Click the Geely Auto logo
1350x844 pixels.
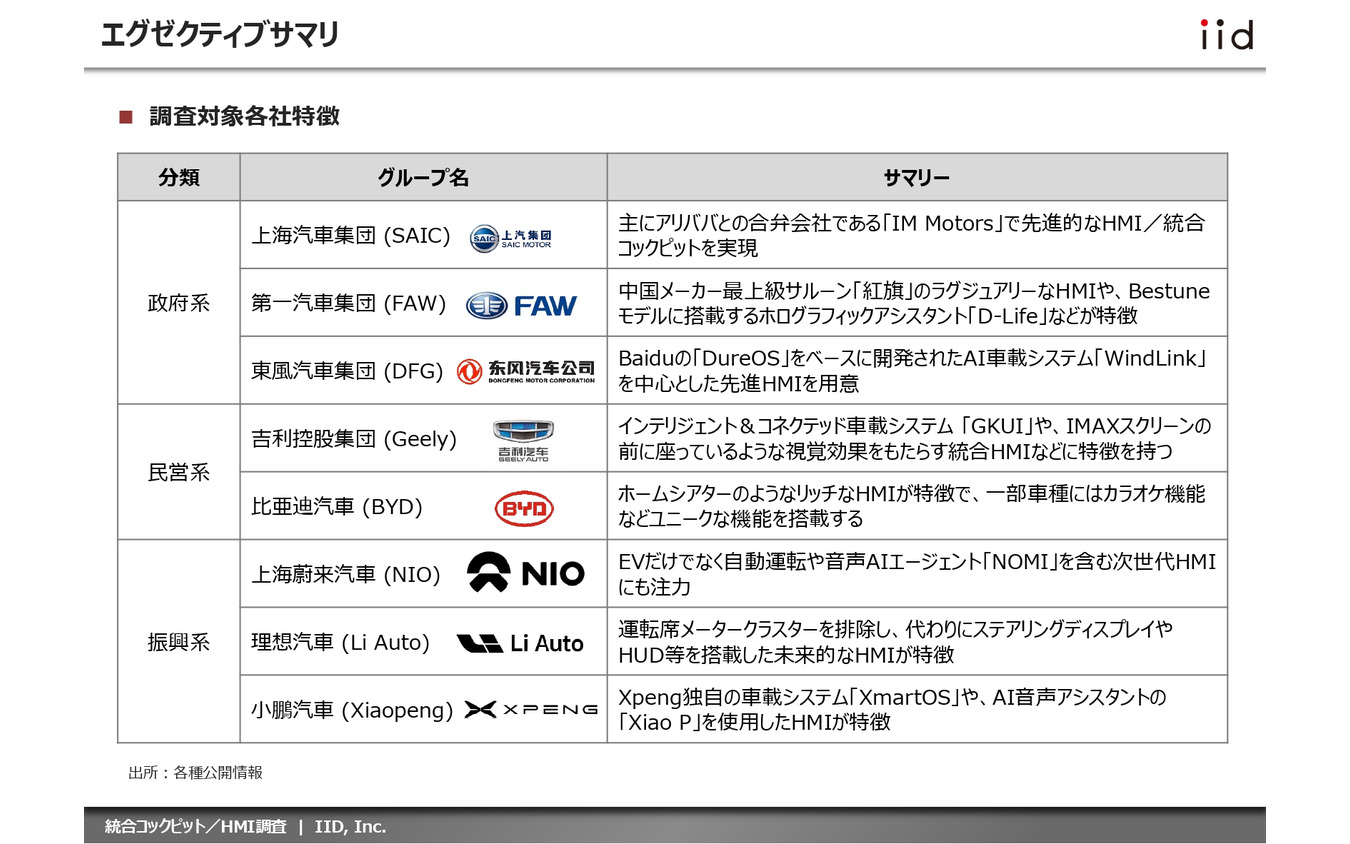click(x=523, y=440)
